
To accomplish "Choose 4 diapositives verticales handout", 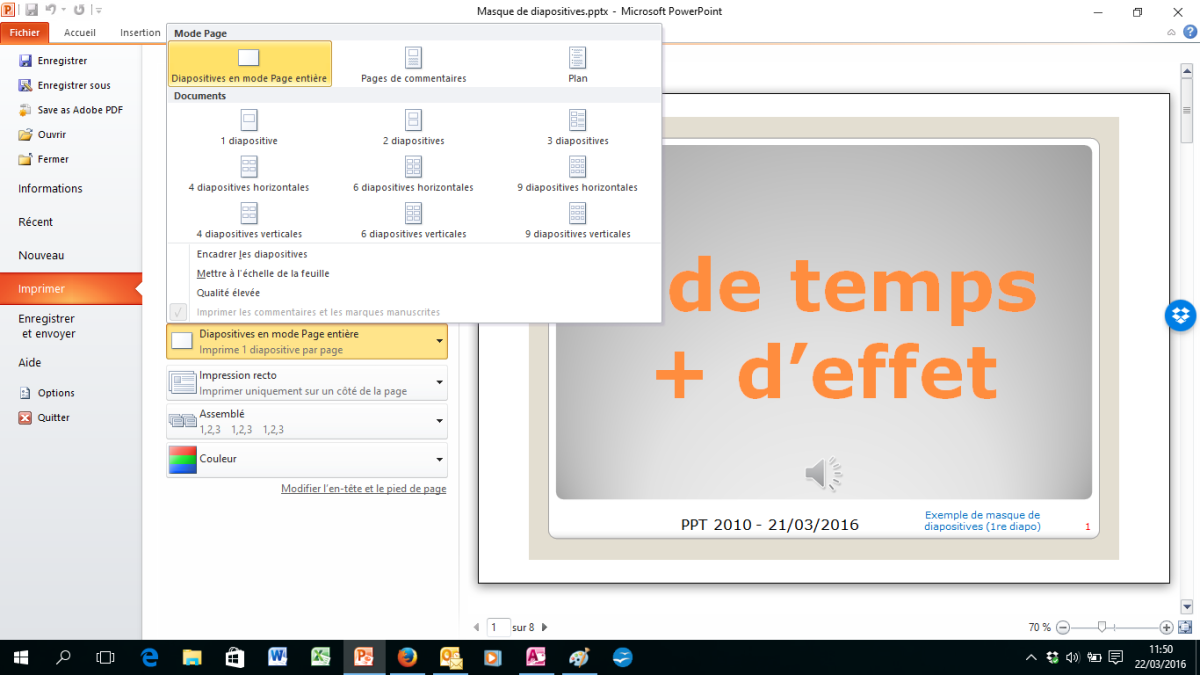I will coord(249,220).
